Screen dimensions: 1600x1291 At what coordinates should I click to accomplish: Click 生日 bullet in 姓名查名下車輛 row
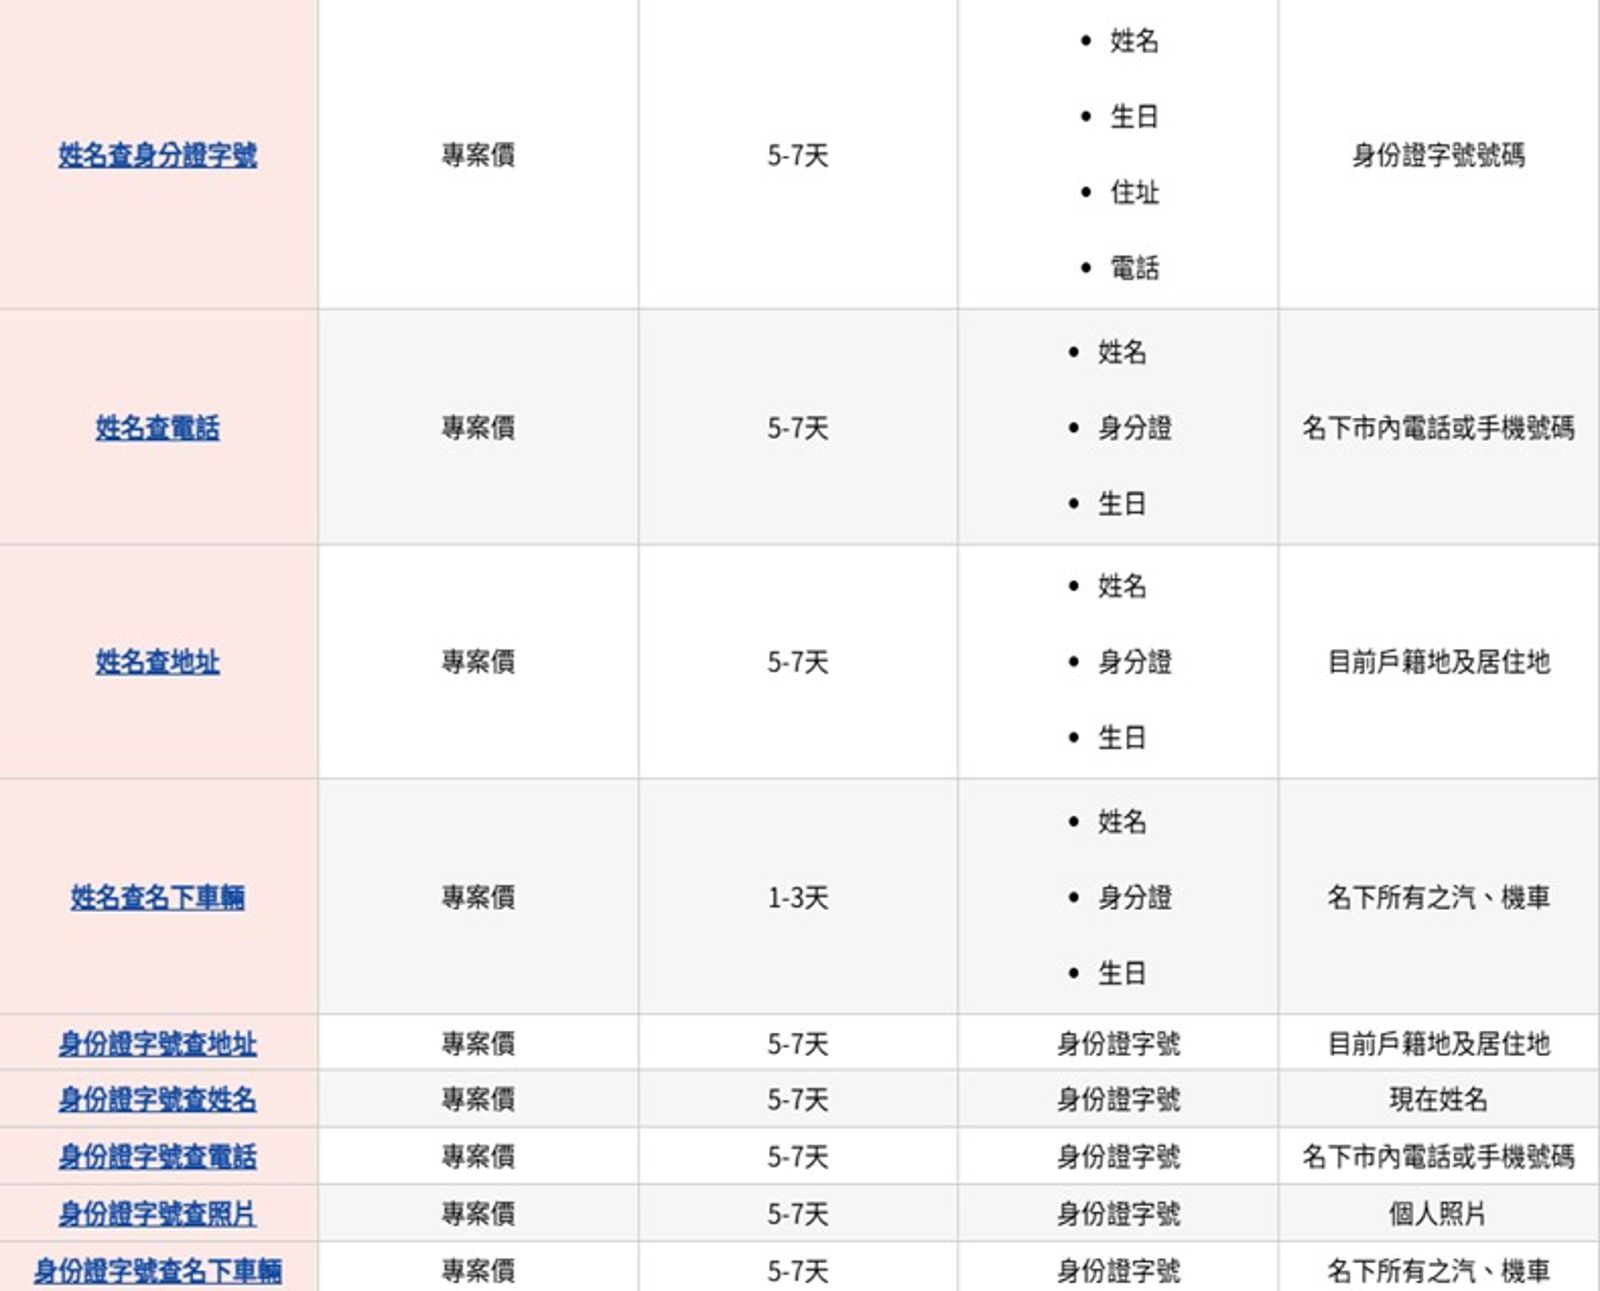coord(1122,973)
